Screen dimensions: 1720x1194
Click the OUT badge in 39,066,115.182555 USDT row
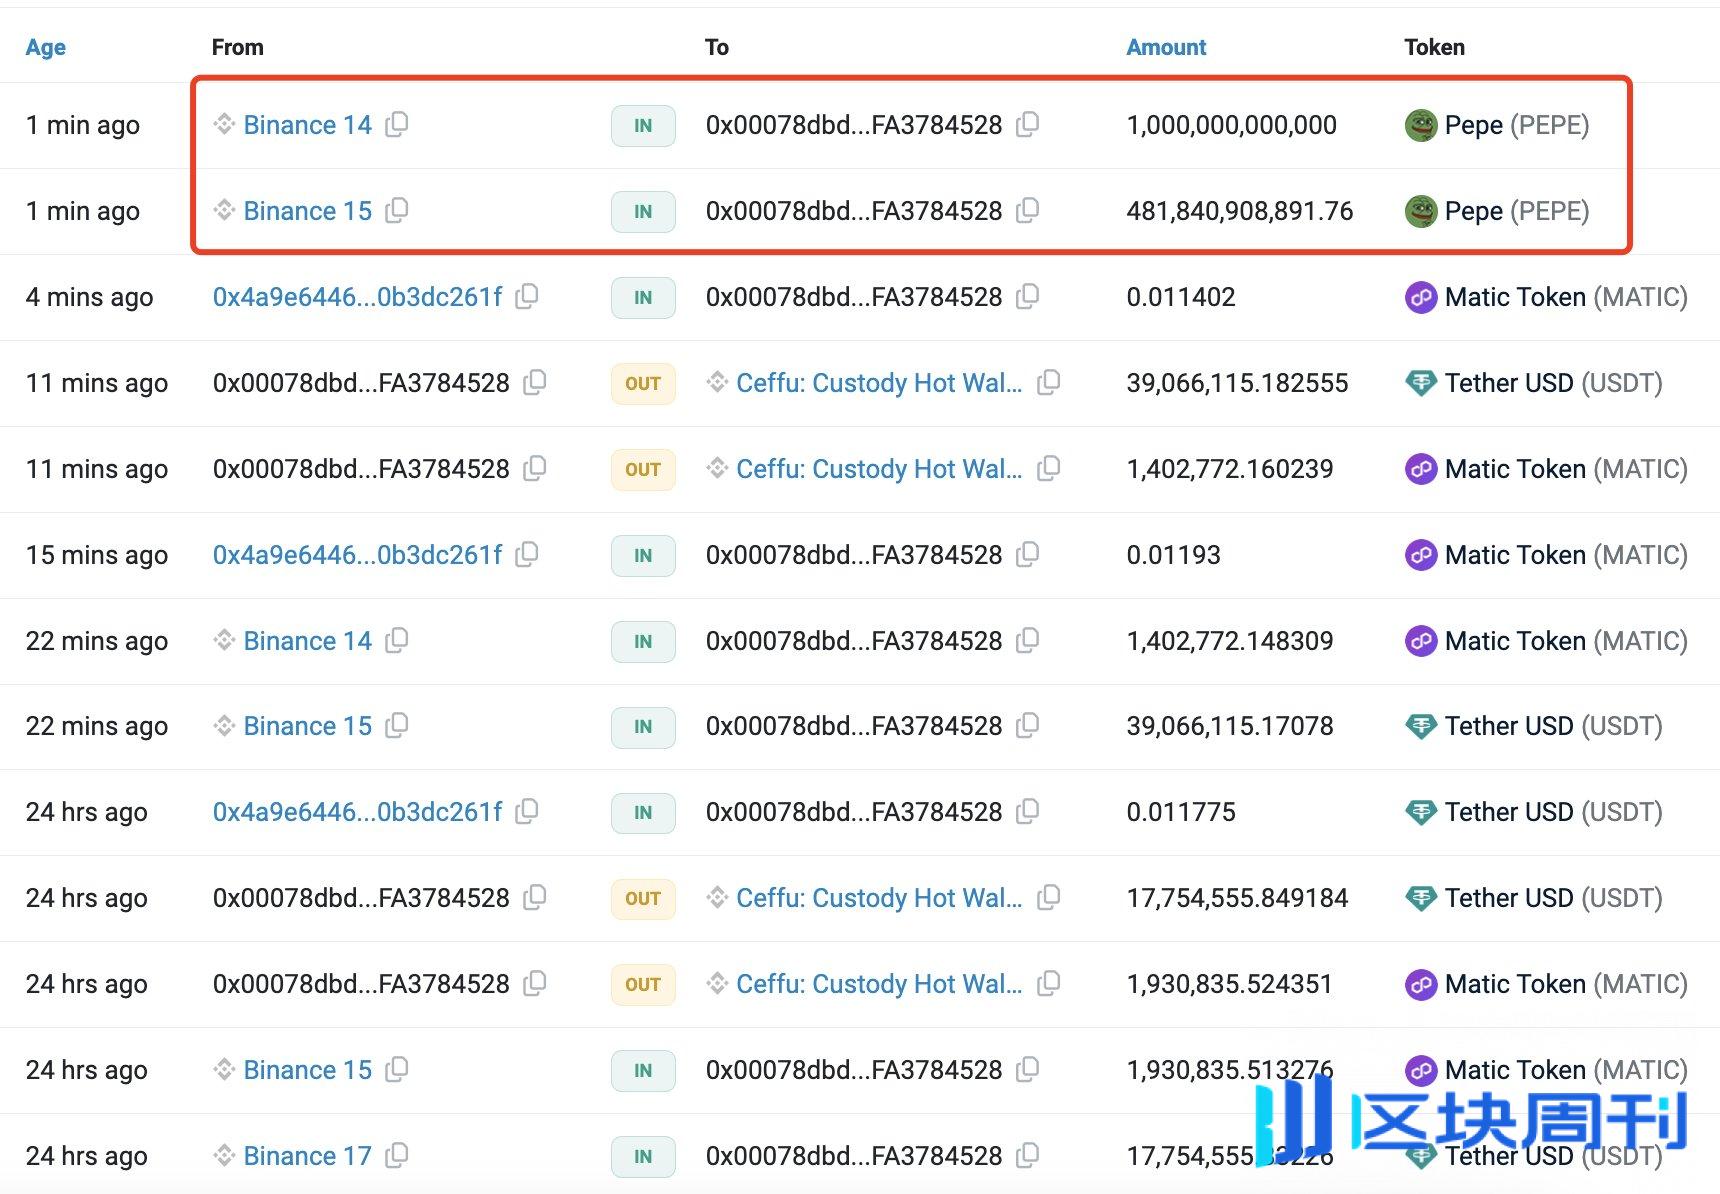[643, 383]
